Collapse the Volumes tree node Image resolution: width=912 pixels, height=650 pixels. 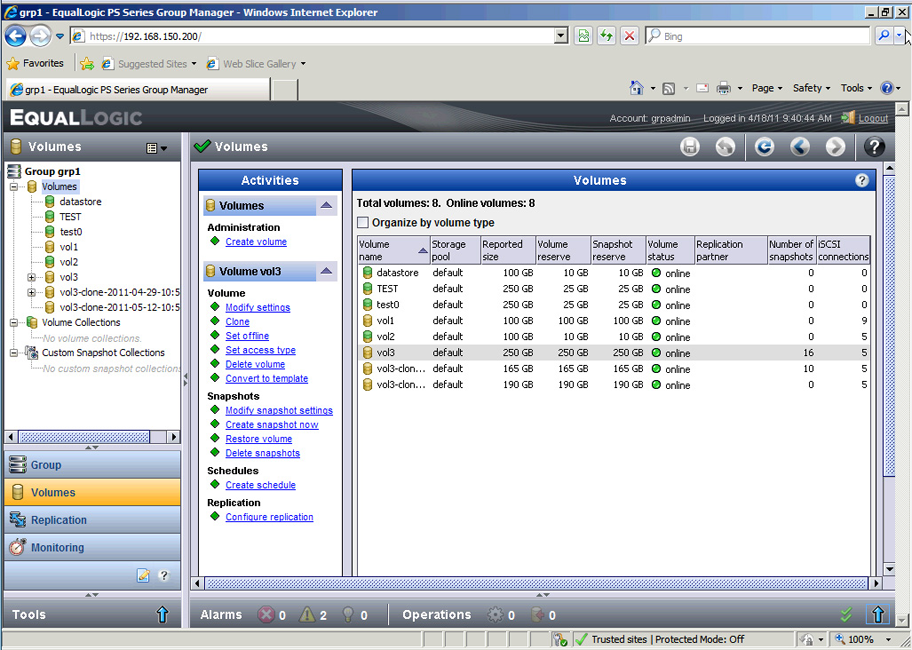point(13,187)
